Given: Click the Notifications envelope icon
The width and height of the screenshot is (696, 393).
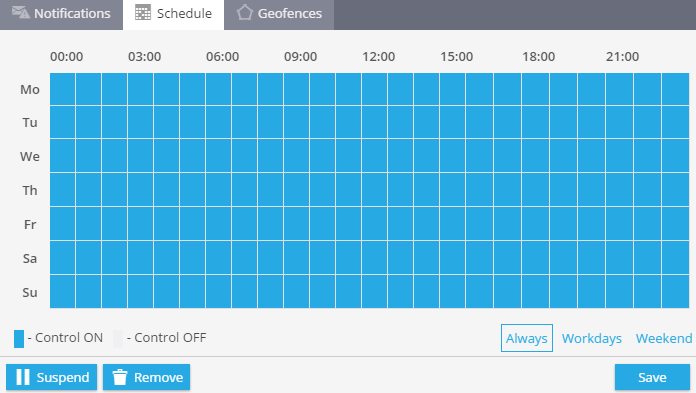Looking at the screenshot, I should 21,12.
